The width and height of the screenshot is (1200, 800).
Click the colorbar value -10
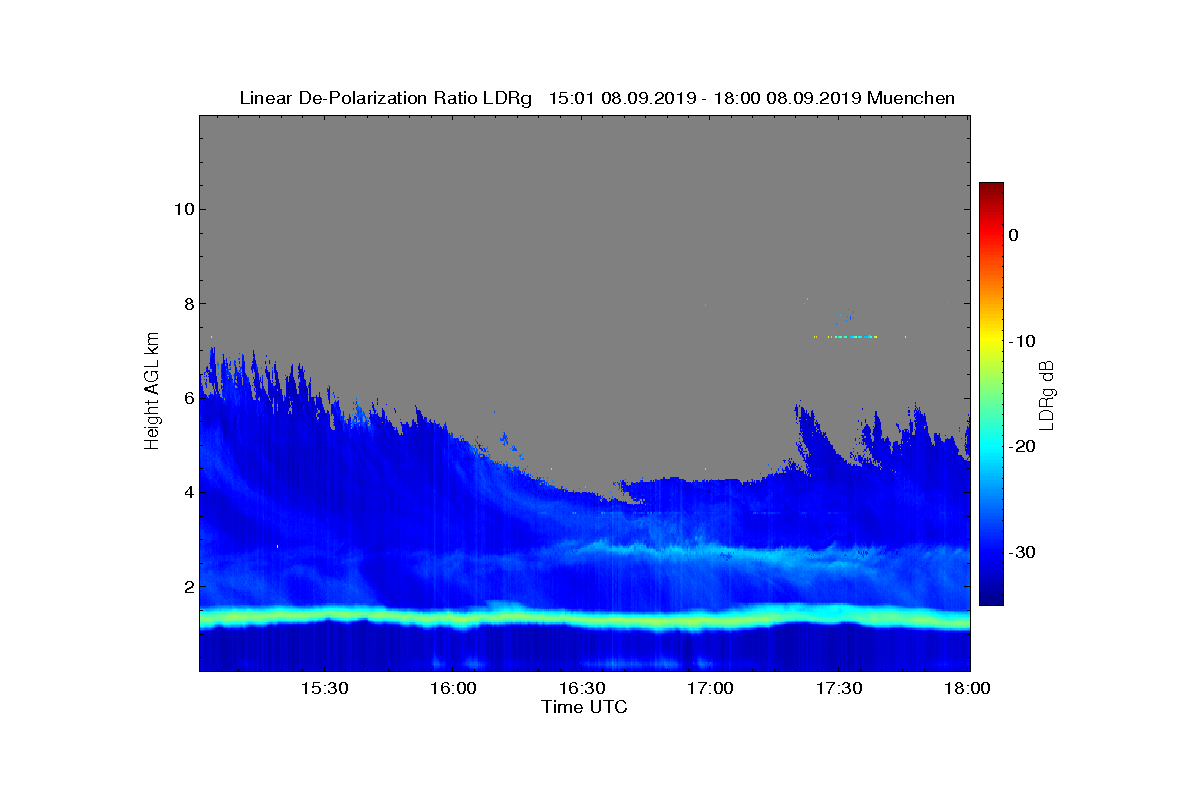[1021, 341]
